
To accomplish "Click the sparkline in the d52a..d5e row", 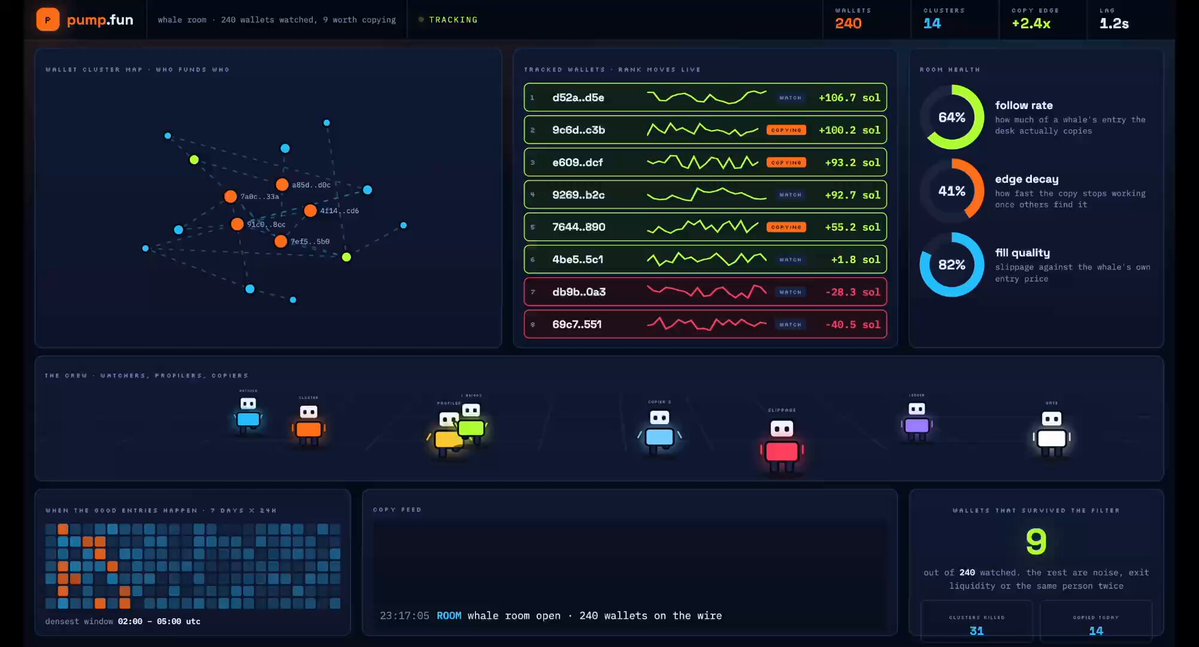I will point(707,97).
